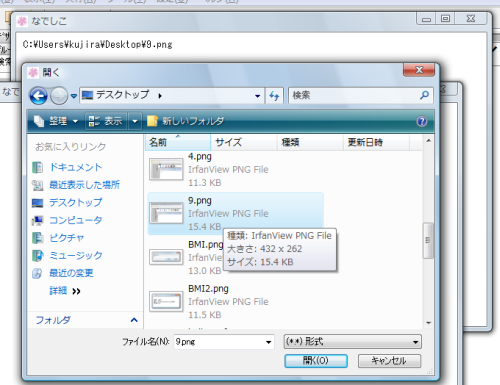The width and height of the screenshot is (500, 385).
Task: Click the 表示 views button
Action: pos(106,121)
